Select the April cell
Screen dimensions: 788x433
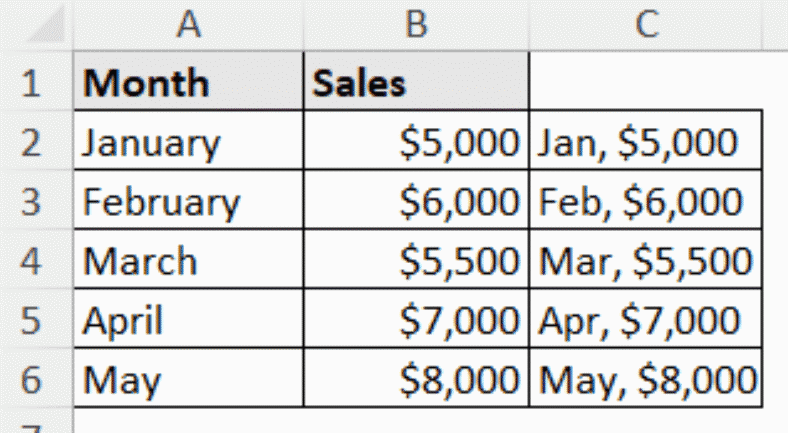[x=188, y=321]
